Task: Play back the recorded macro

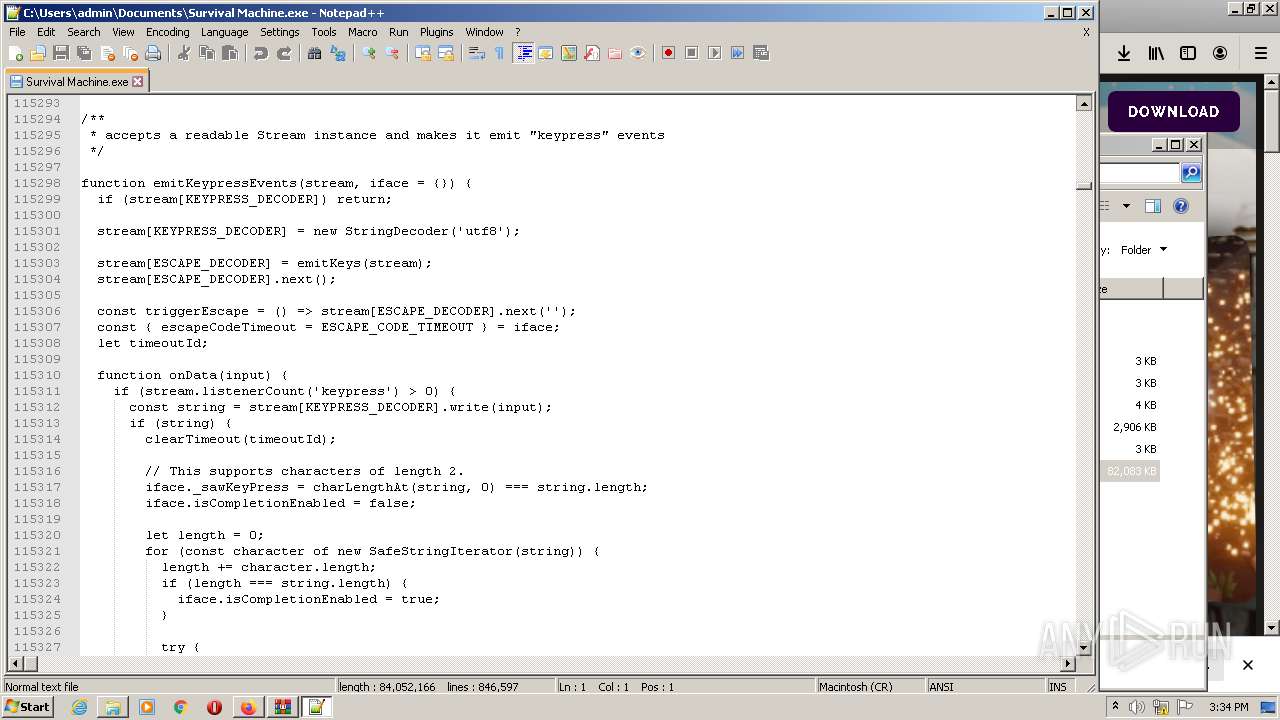Action: coord(714,53)
